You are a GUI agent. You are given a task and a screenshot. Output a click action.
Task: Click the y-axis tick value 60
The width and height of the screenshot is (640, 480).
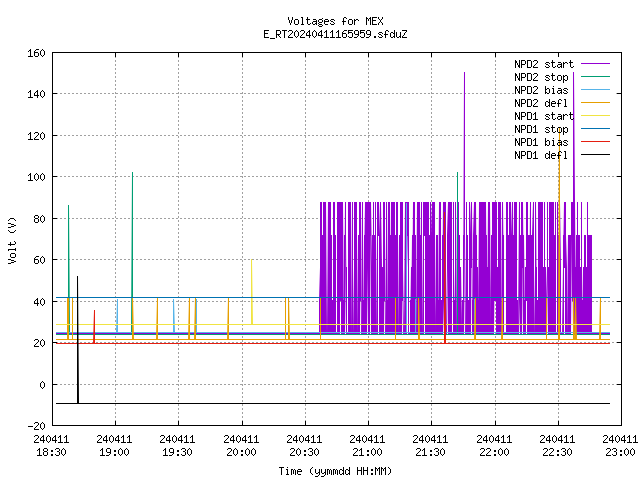(39, 260)
